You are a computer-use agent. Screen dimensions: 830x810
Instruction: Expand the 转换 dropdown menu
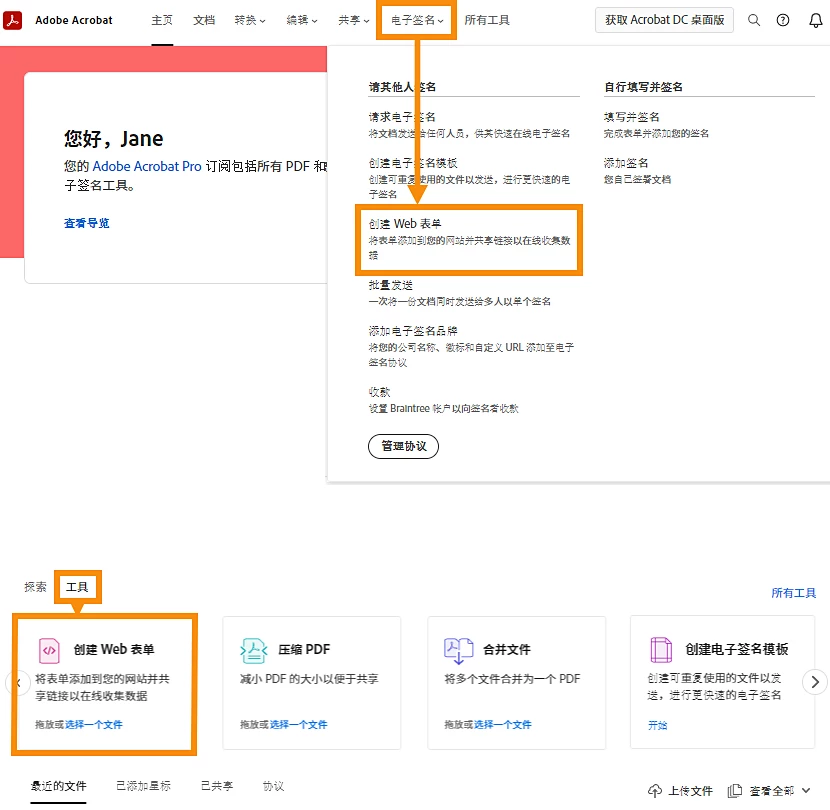(250, 20)
